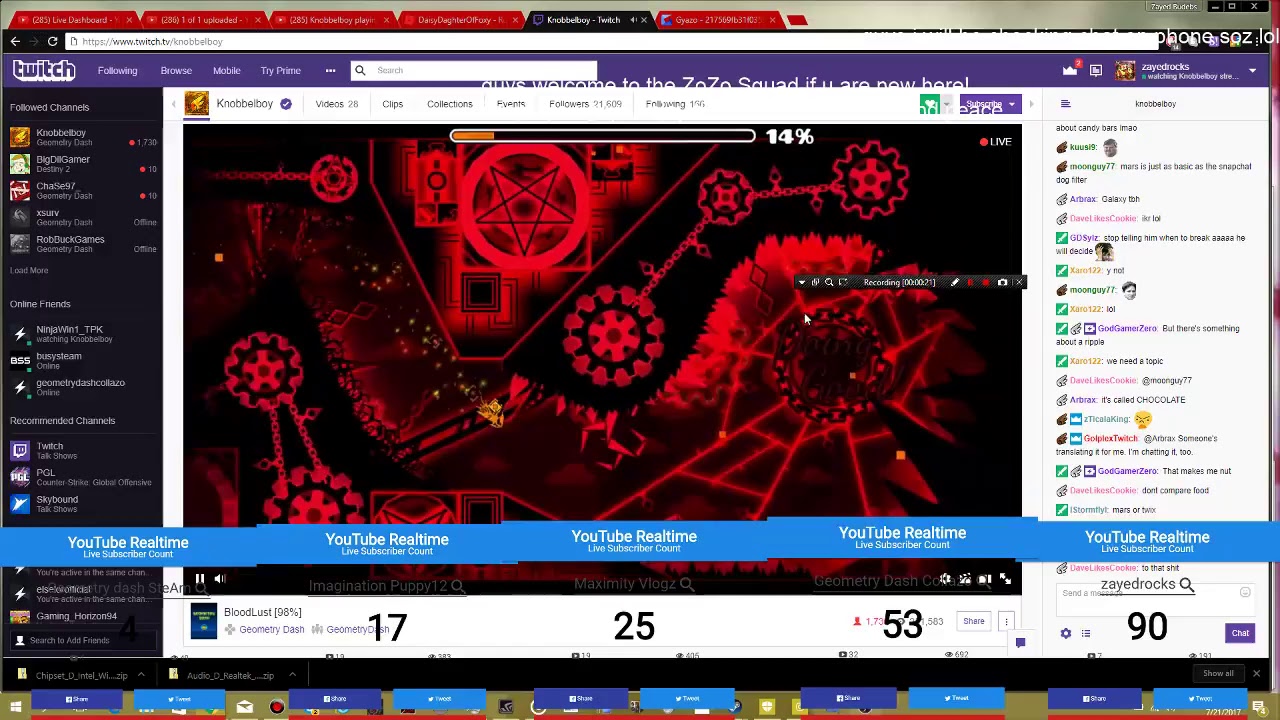Screen dimensions: 1280x720
Task: Open the Events tab
Action: (510, 104)
